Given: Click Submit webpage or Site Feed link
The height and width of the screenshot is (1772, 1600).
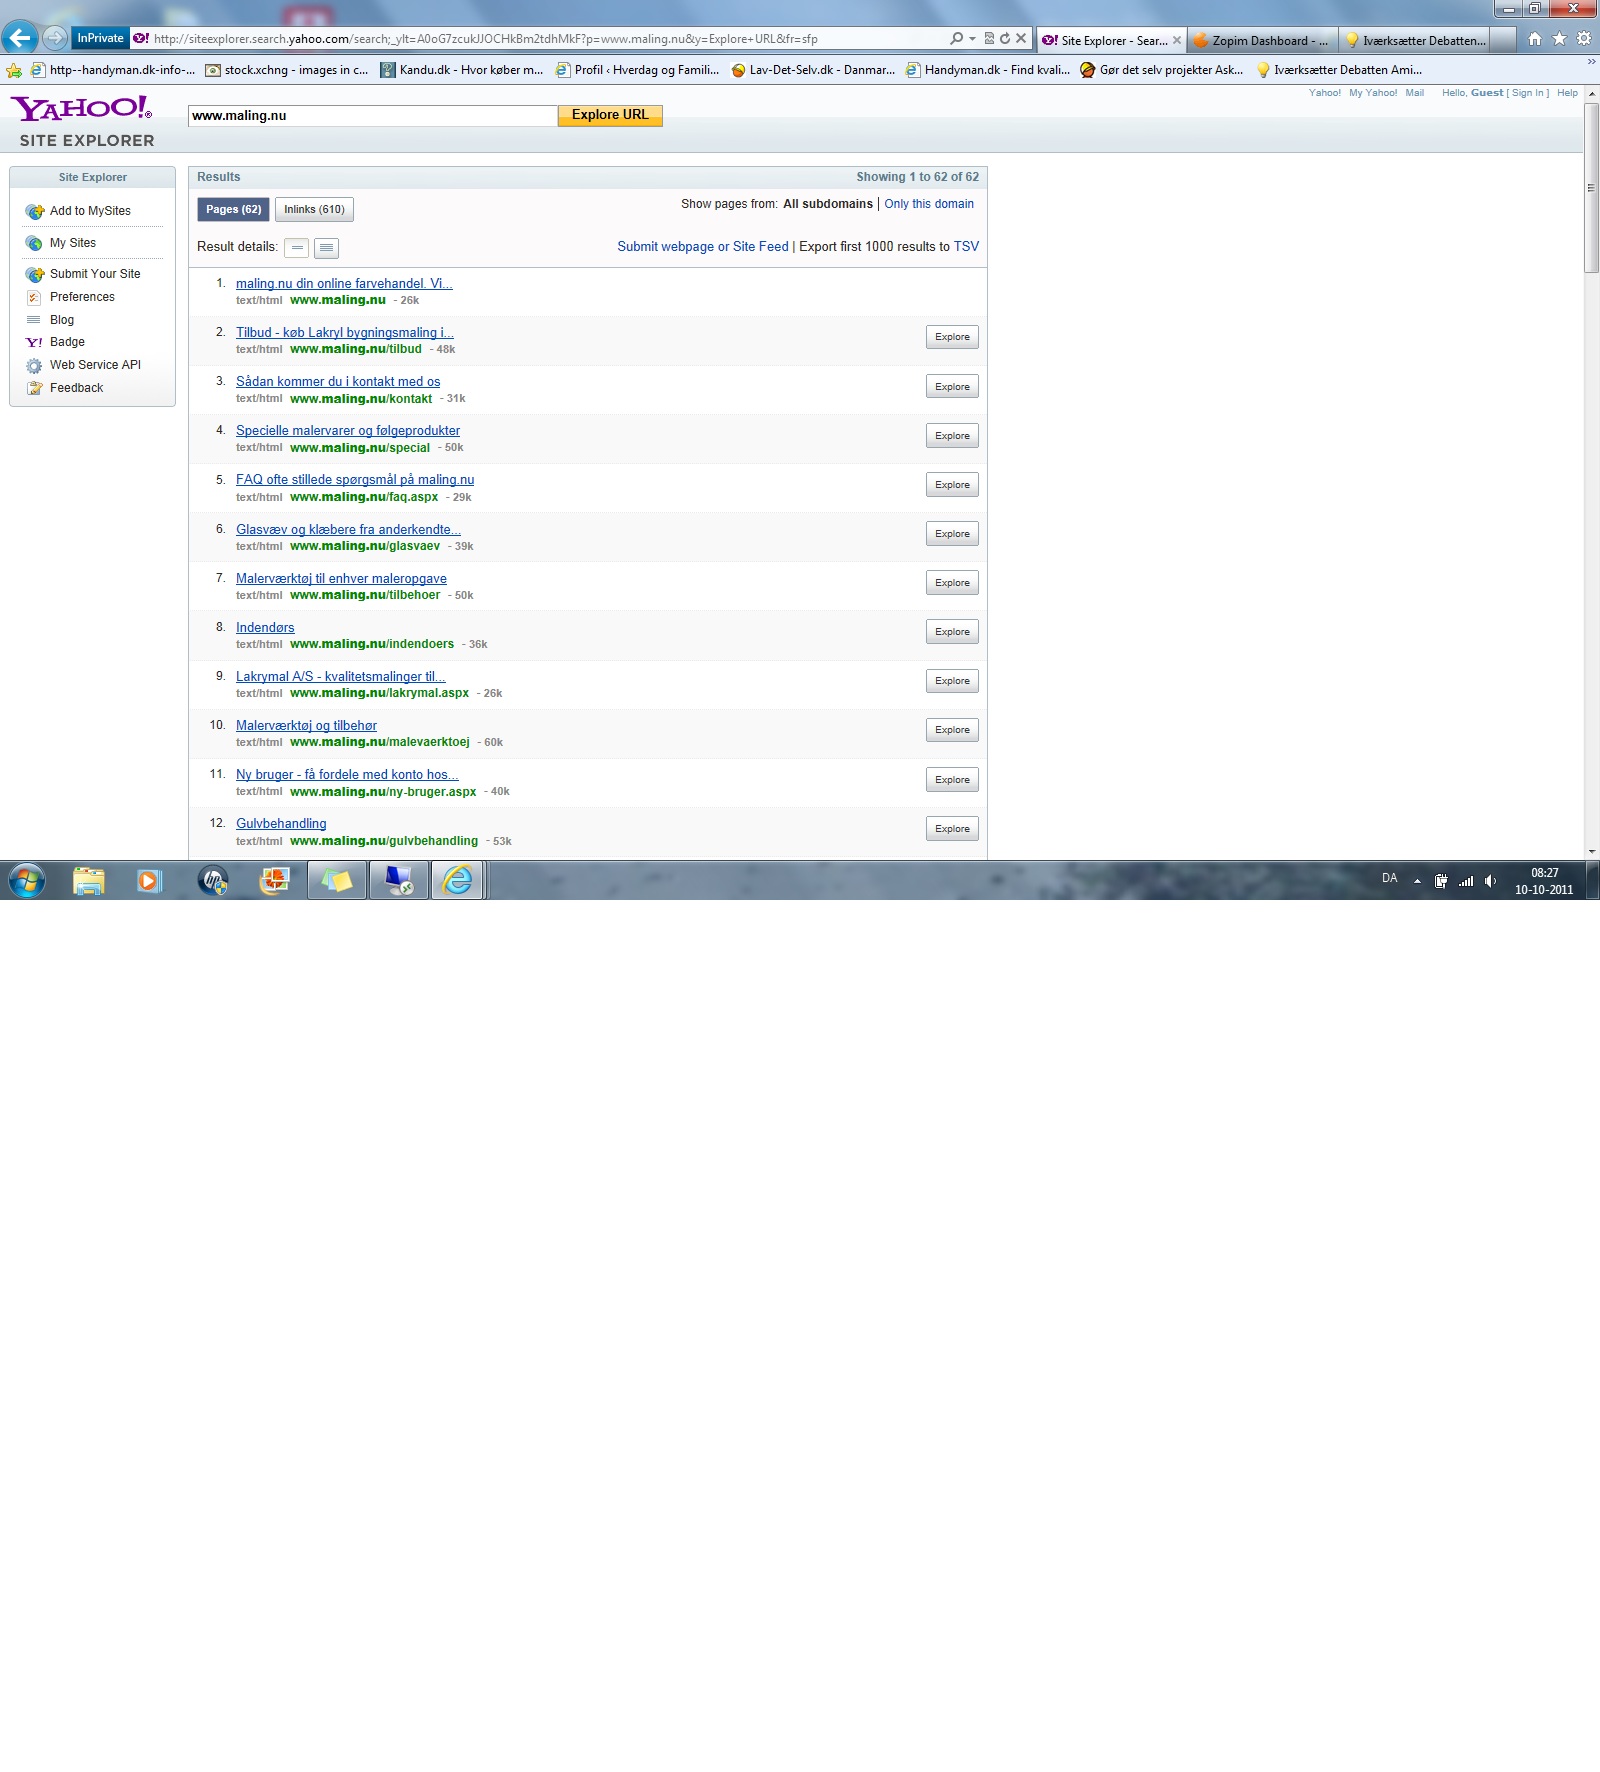Looking at the screenshot, I should coord(703,247).
